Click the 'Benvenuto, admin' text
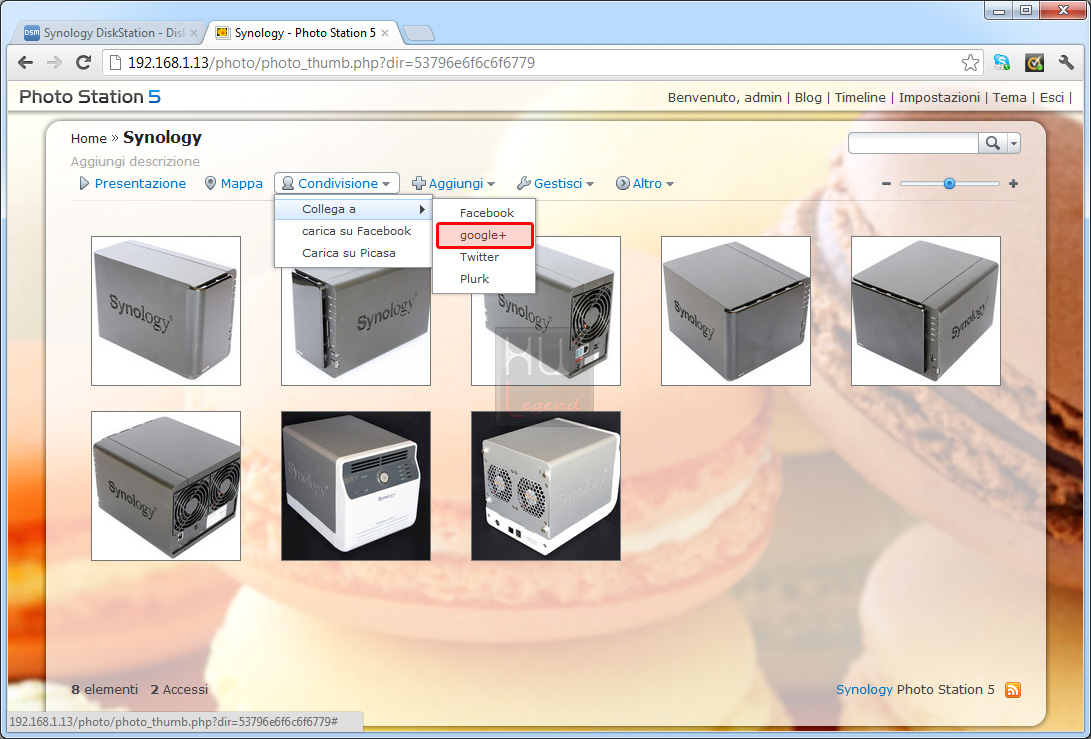Screen dimensions: 1091x739 724,97
